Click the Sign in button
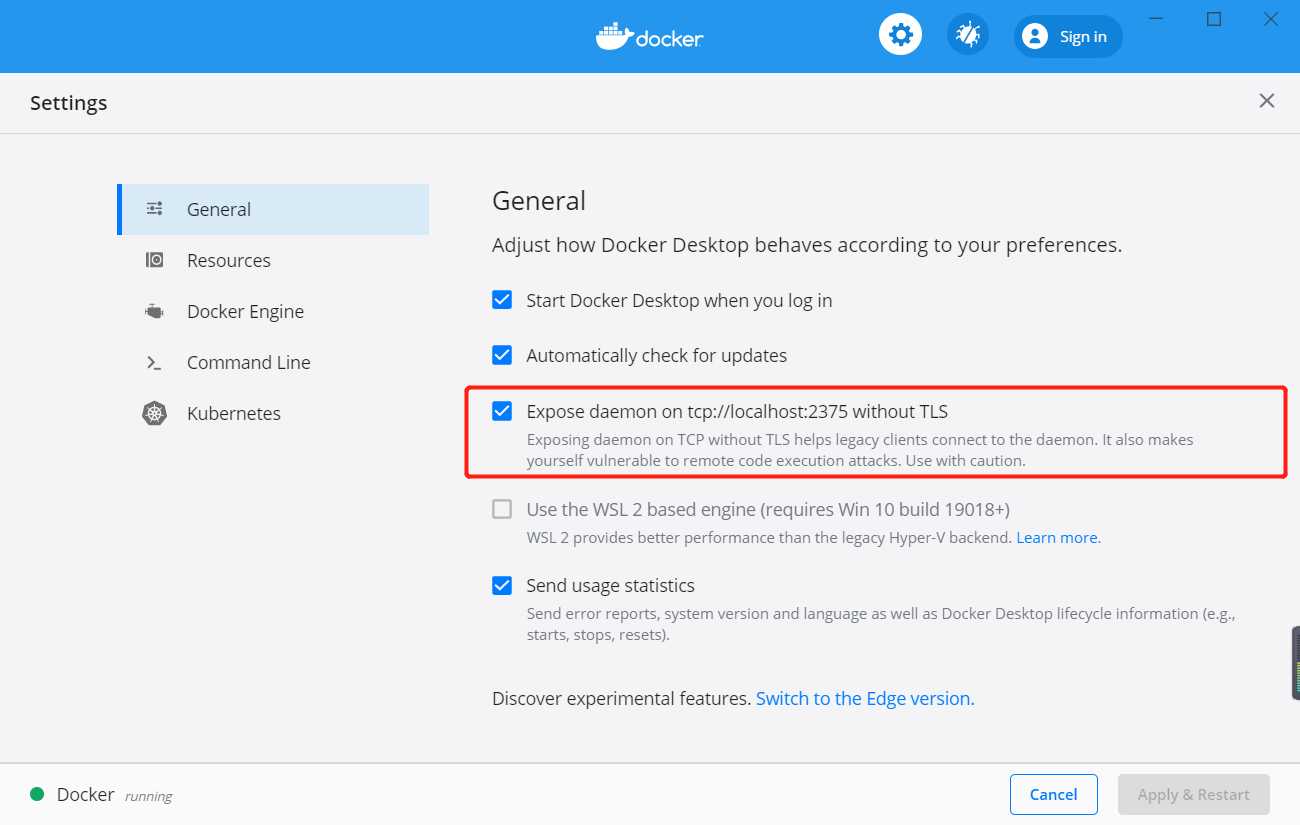This screenshot has height=825, width=1300. [1068, 36]
